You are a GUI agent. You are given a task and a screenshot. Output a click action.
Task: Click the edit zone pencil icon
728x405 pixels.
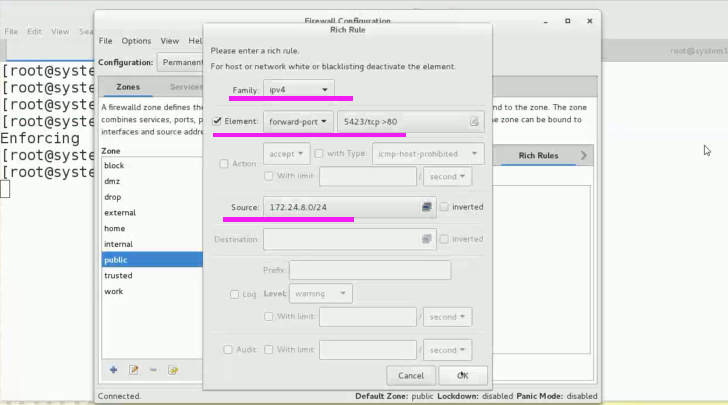(134, 370)
